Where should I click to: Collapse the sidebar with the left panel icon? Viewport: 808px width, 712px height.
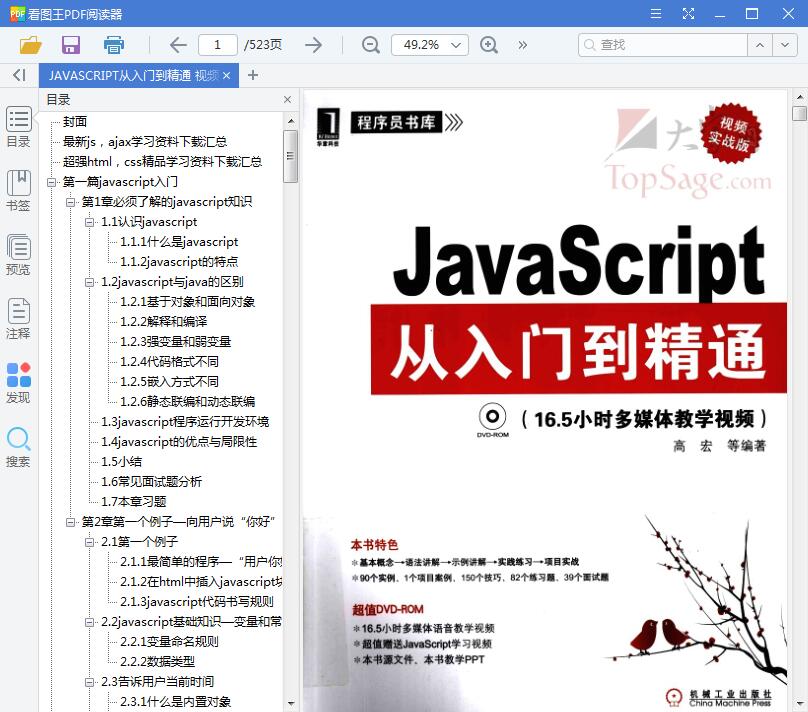(19, 75)
